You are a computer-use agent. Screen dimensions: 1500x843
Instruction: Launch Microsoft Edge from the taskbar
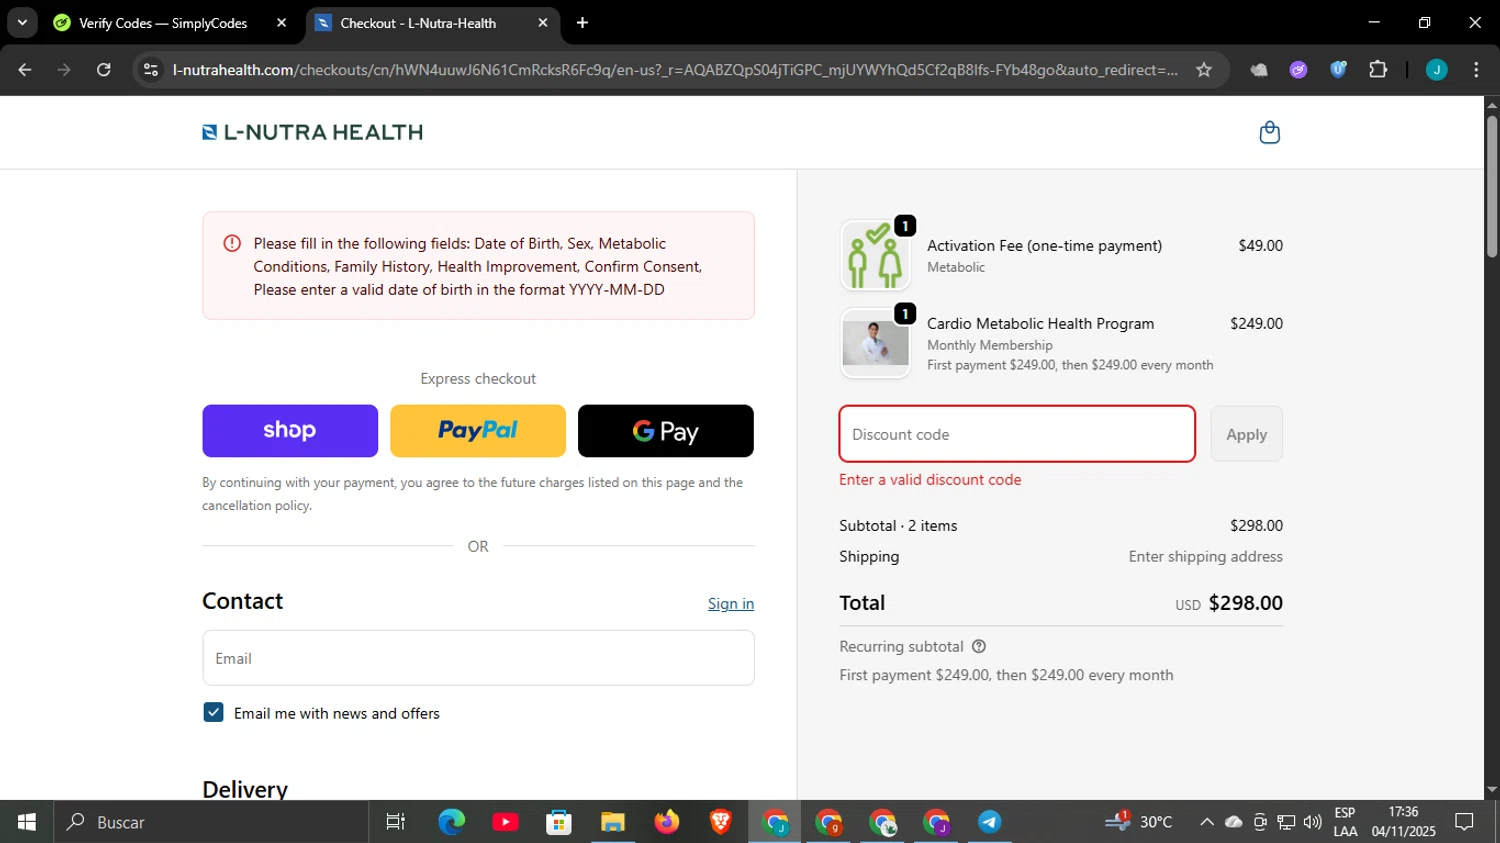451,822
